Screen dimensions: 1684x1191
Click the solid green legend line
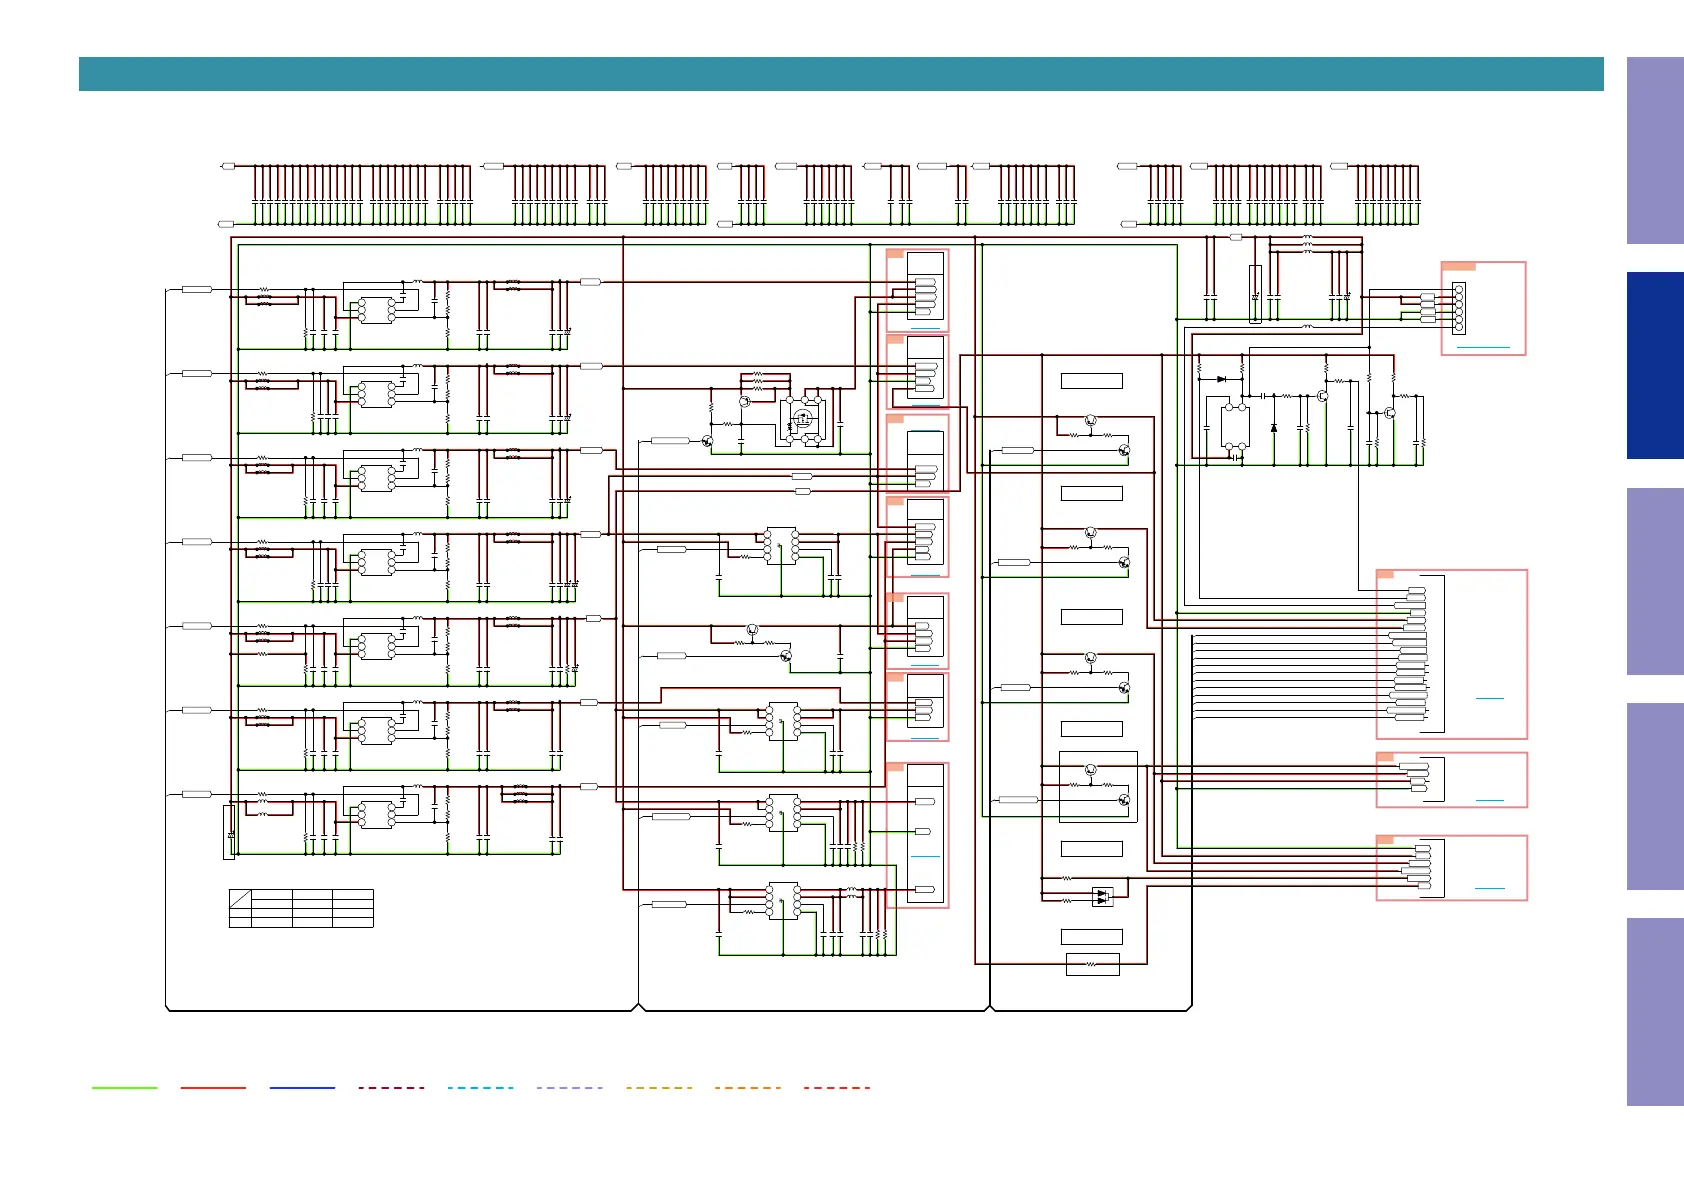pyautogui.click(x=124, y=1087)
